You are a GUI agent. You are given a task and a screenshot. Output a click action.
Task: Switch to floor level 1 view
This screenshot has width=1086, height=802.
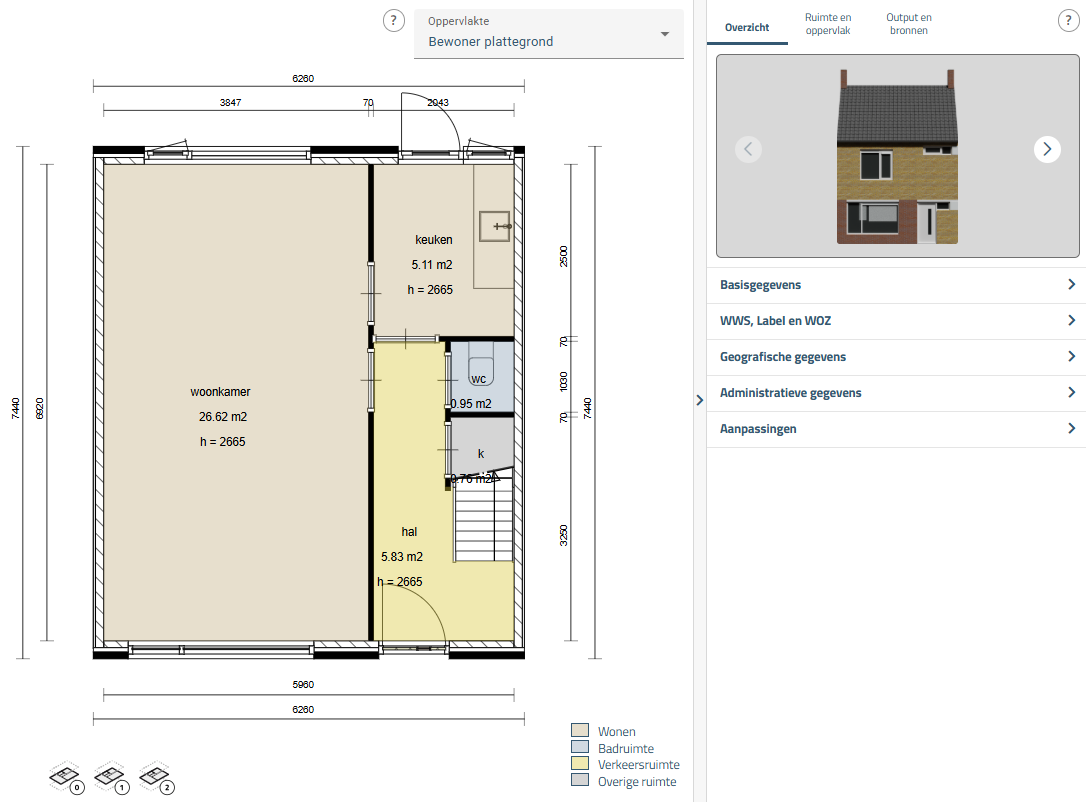[x=110, y=776]
